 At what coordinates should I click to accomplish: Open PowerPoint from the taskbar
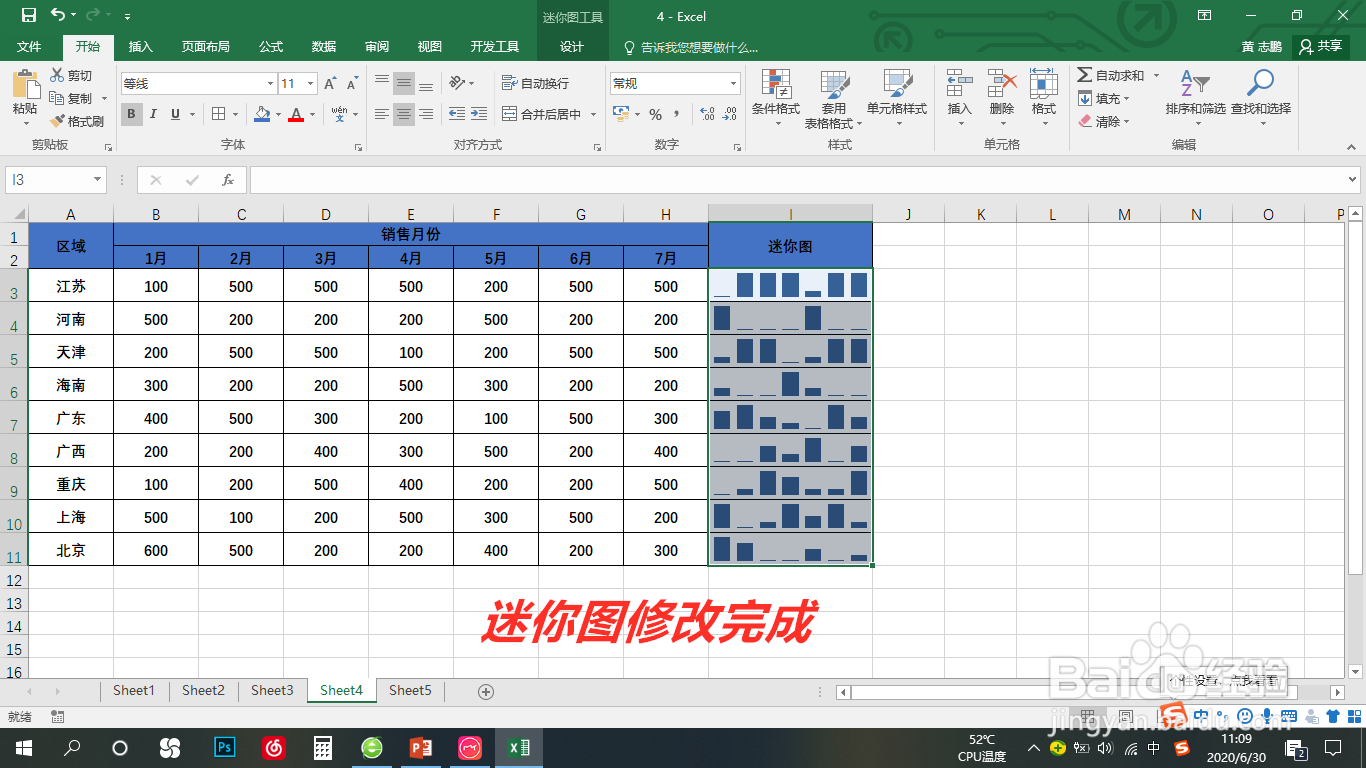pos(420,747)
